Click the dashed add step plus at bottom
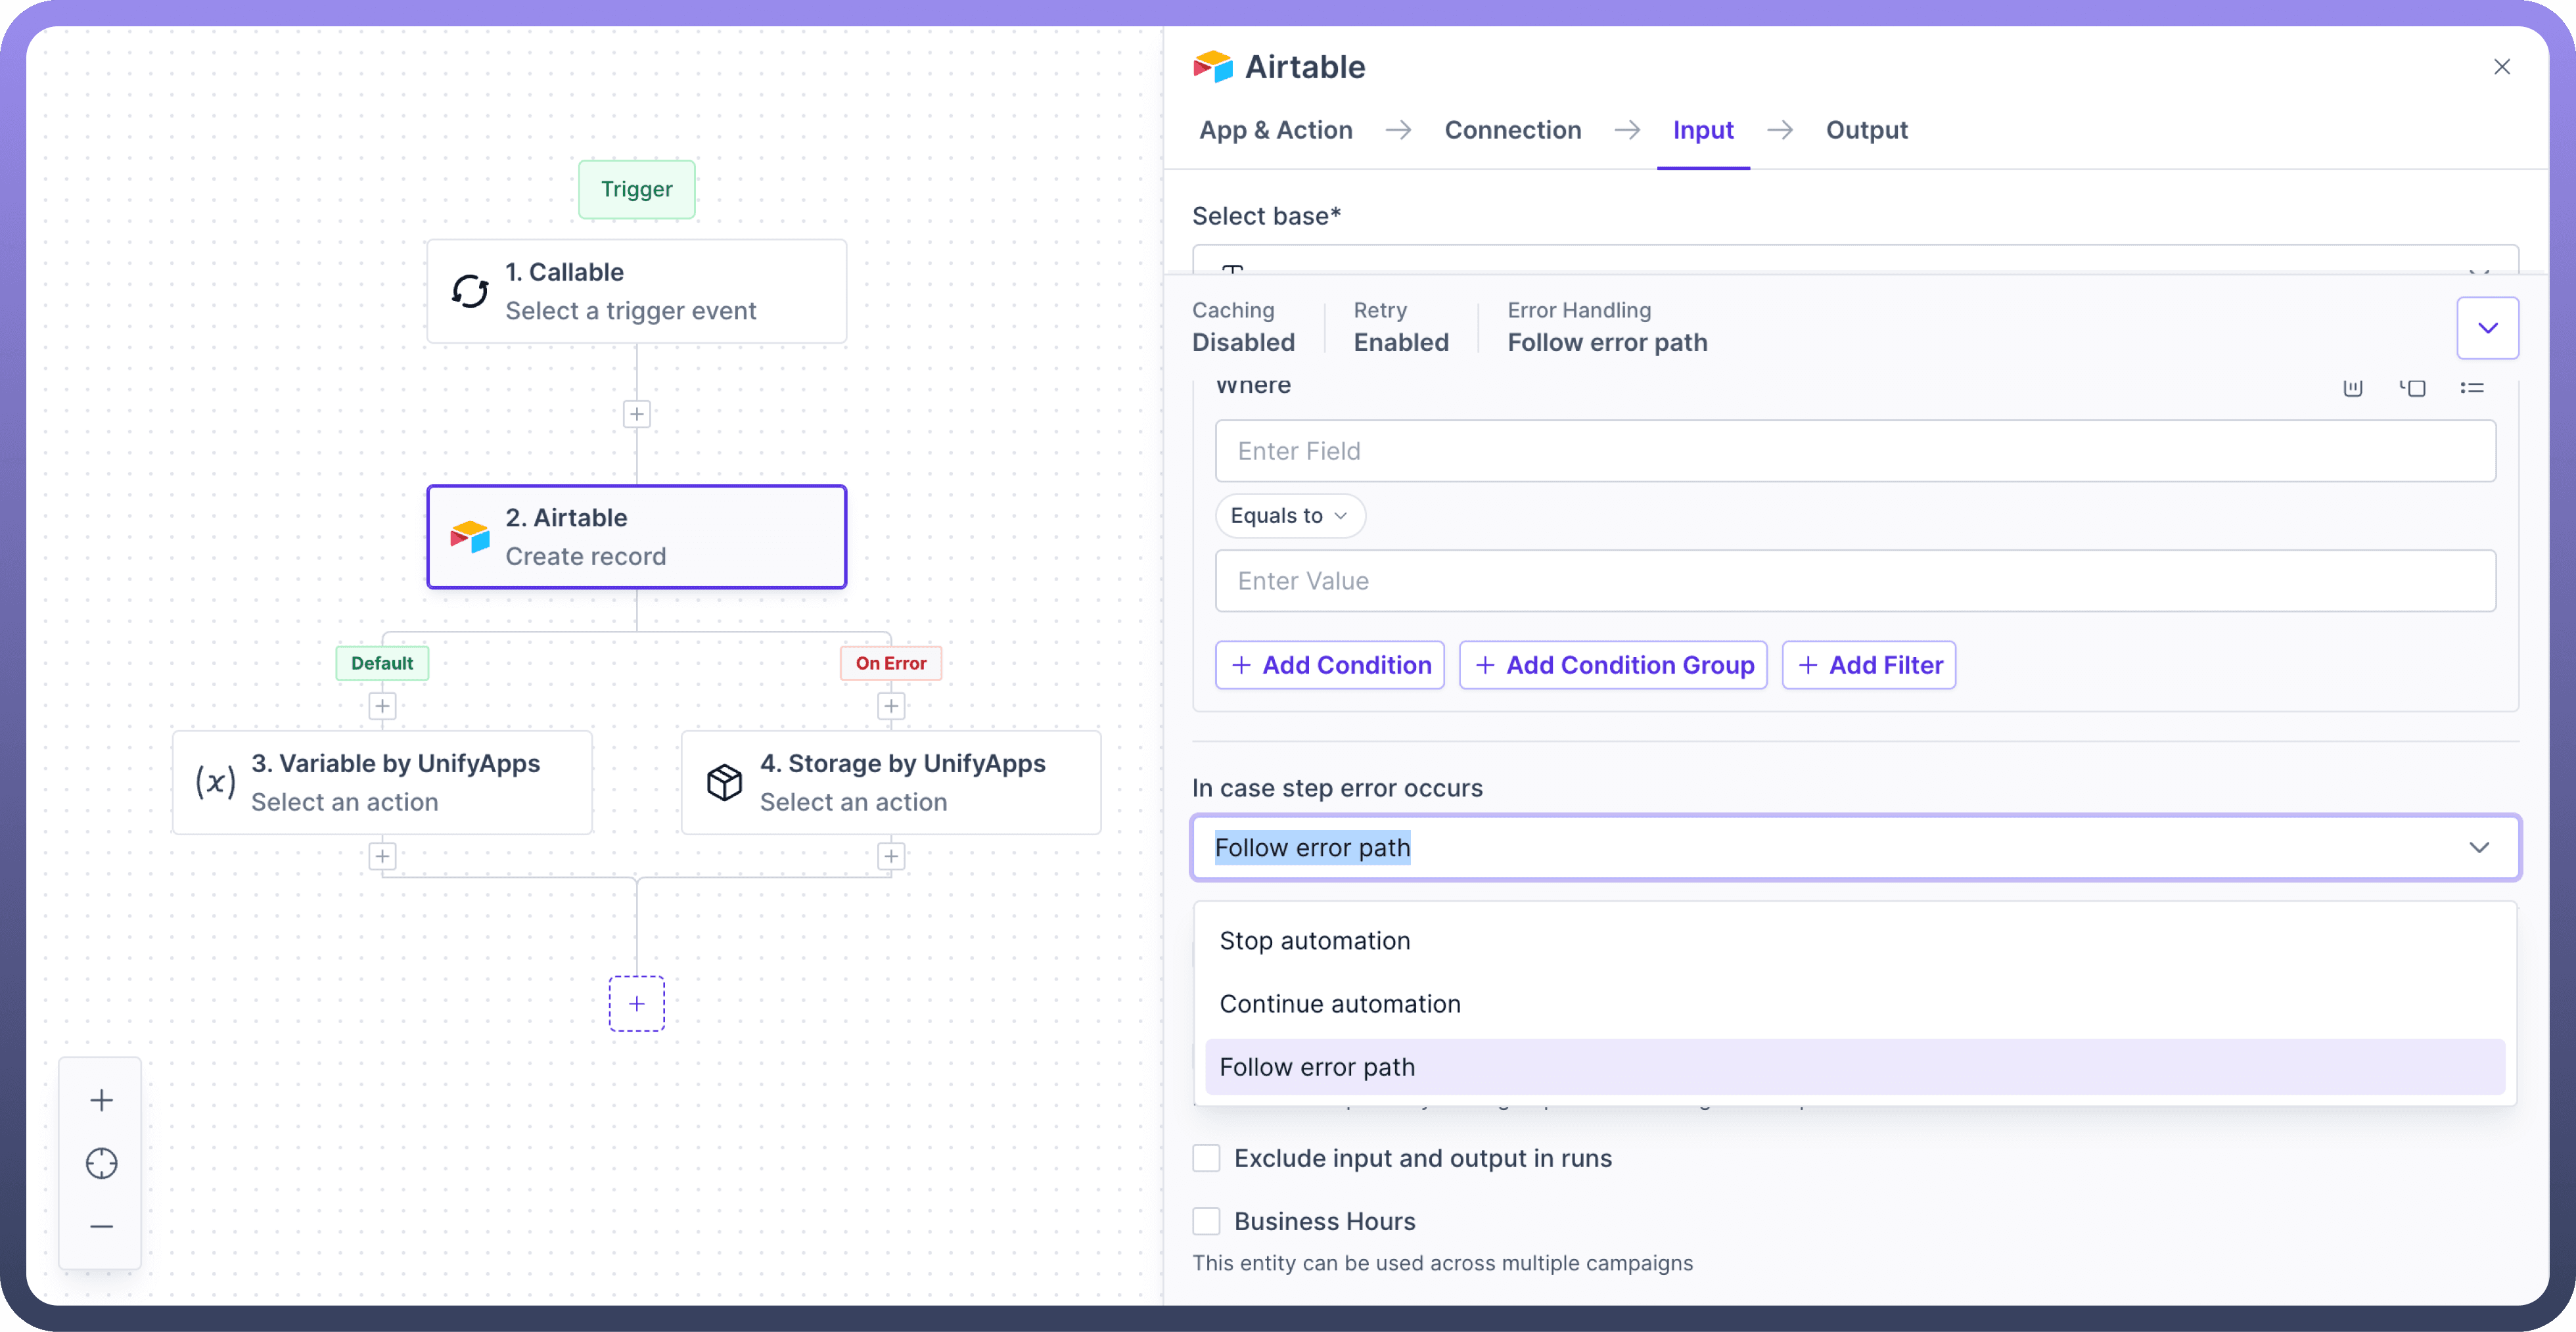2576x1332 pixels. pyautogui.click(x=636, y=1003)
